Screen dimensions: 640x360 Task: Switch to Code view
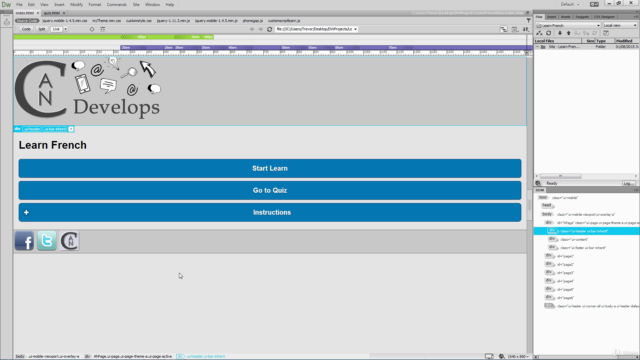pyautogui.click(x=26, y=29)
